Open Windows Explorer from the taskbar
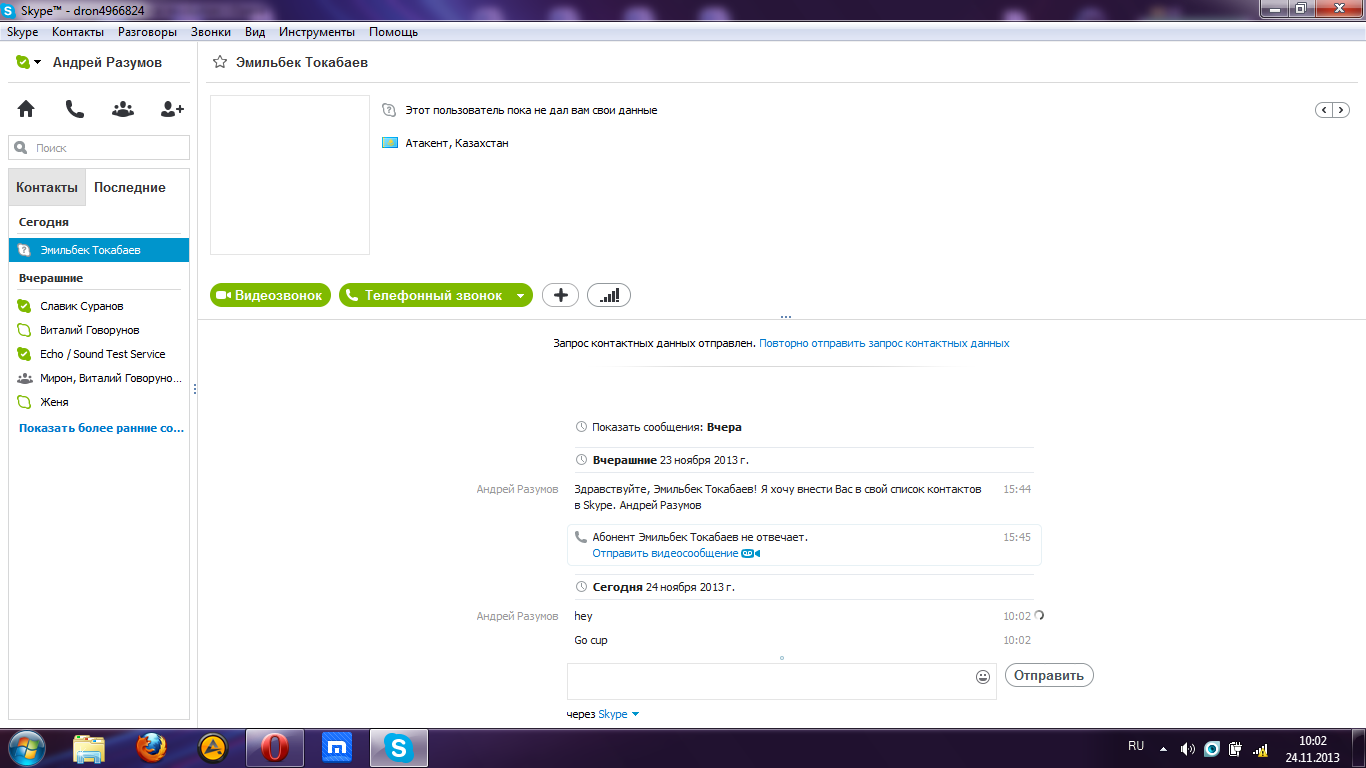The width and height of the screenshot is (1366, 768). point(89,748)
